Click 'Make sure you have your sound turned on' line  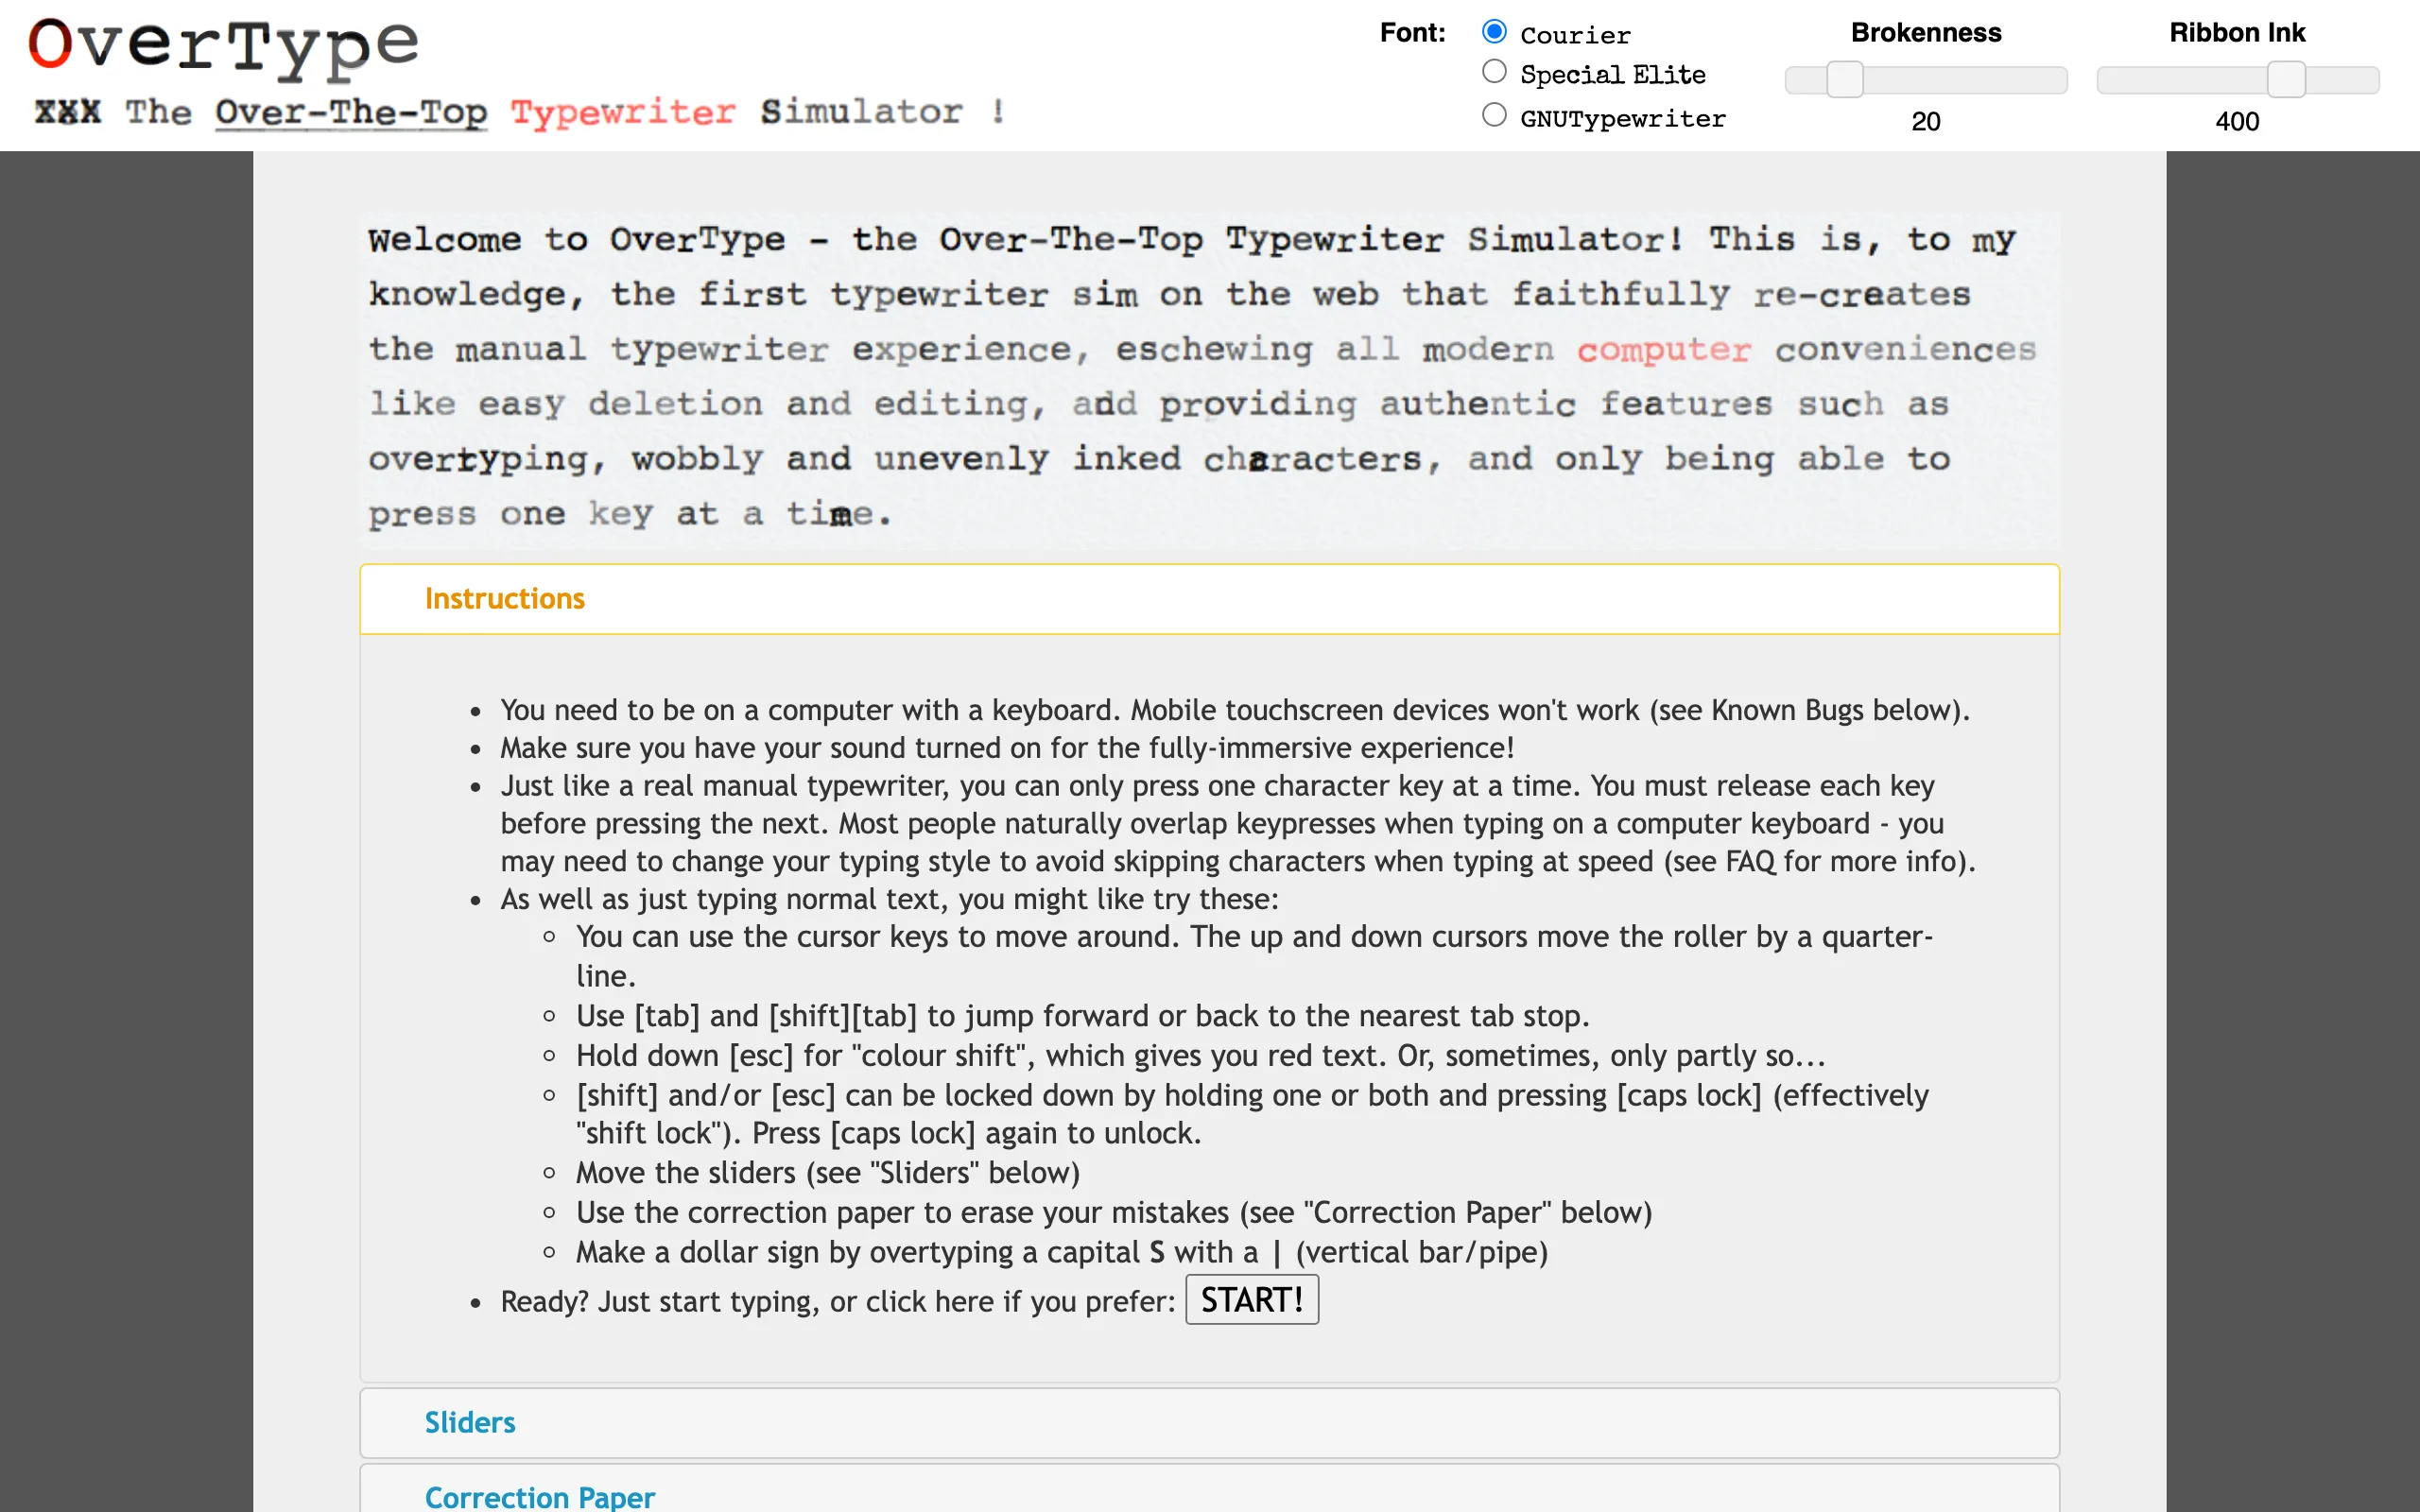point(1007,748)
